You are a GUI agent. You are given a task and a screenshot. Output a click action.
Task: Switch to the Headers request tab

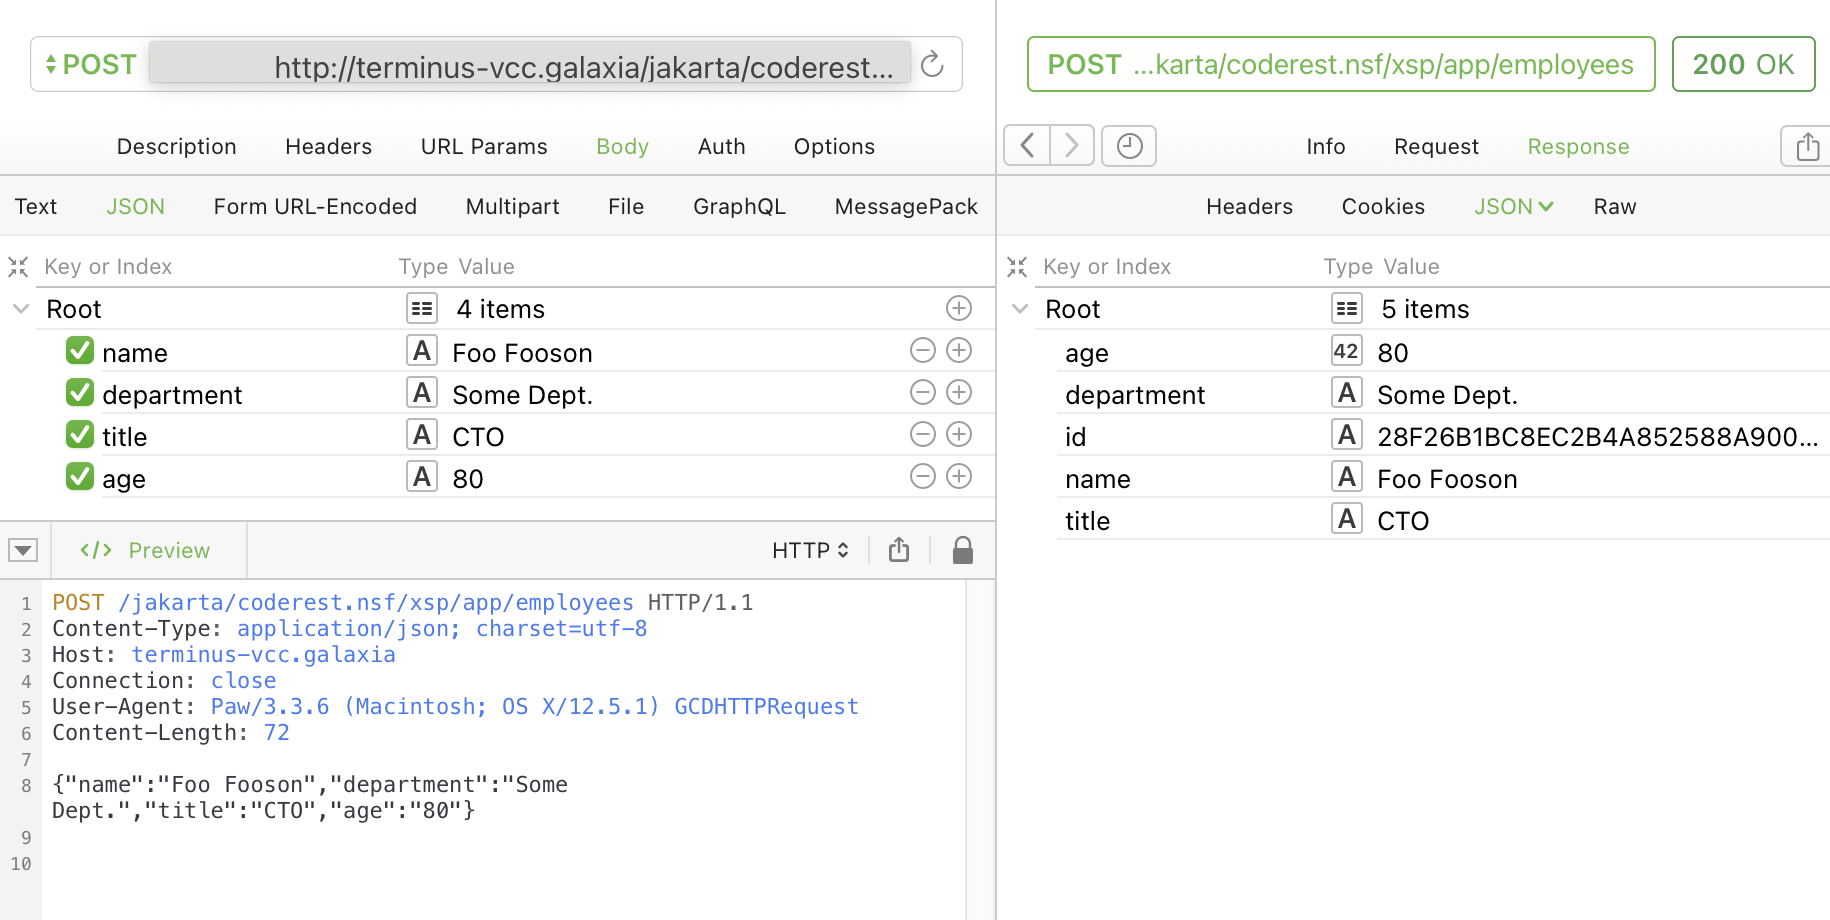[328, 147]
